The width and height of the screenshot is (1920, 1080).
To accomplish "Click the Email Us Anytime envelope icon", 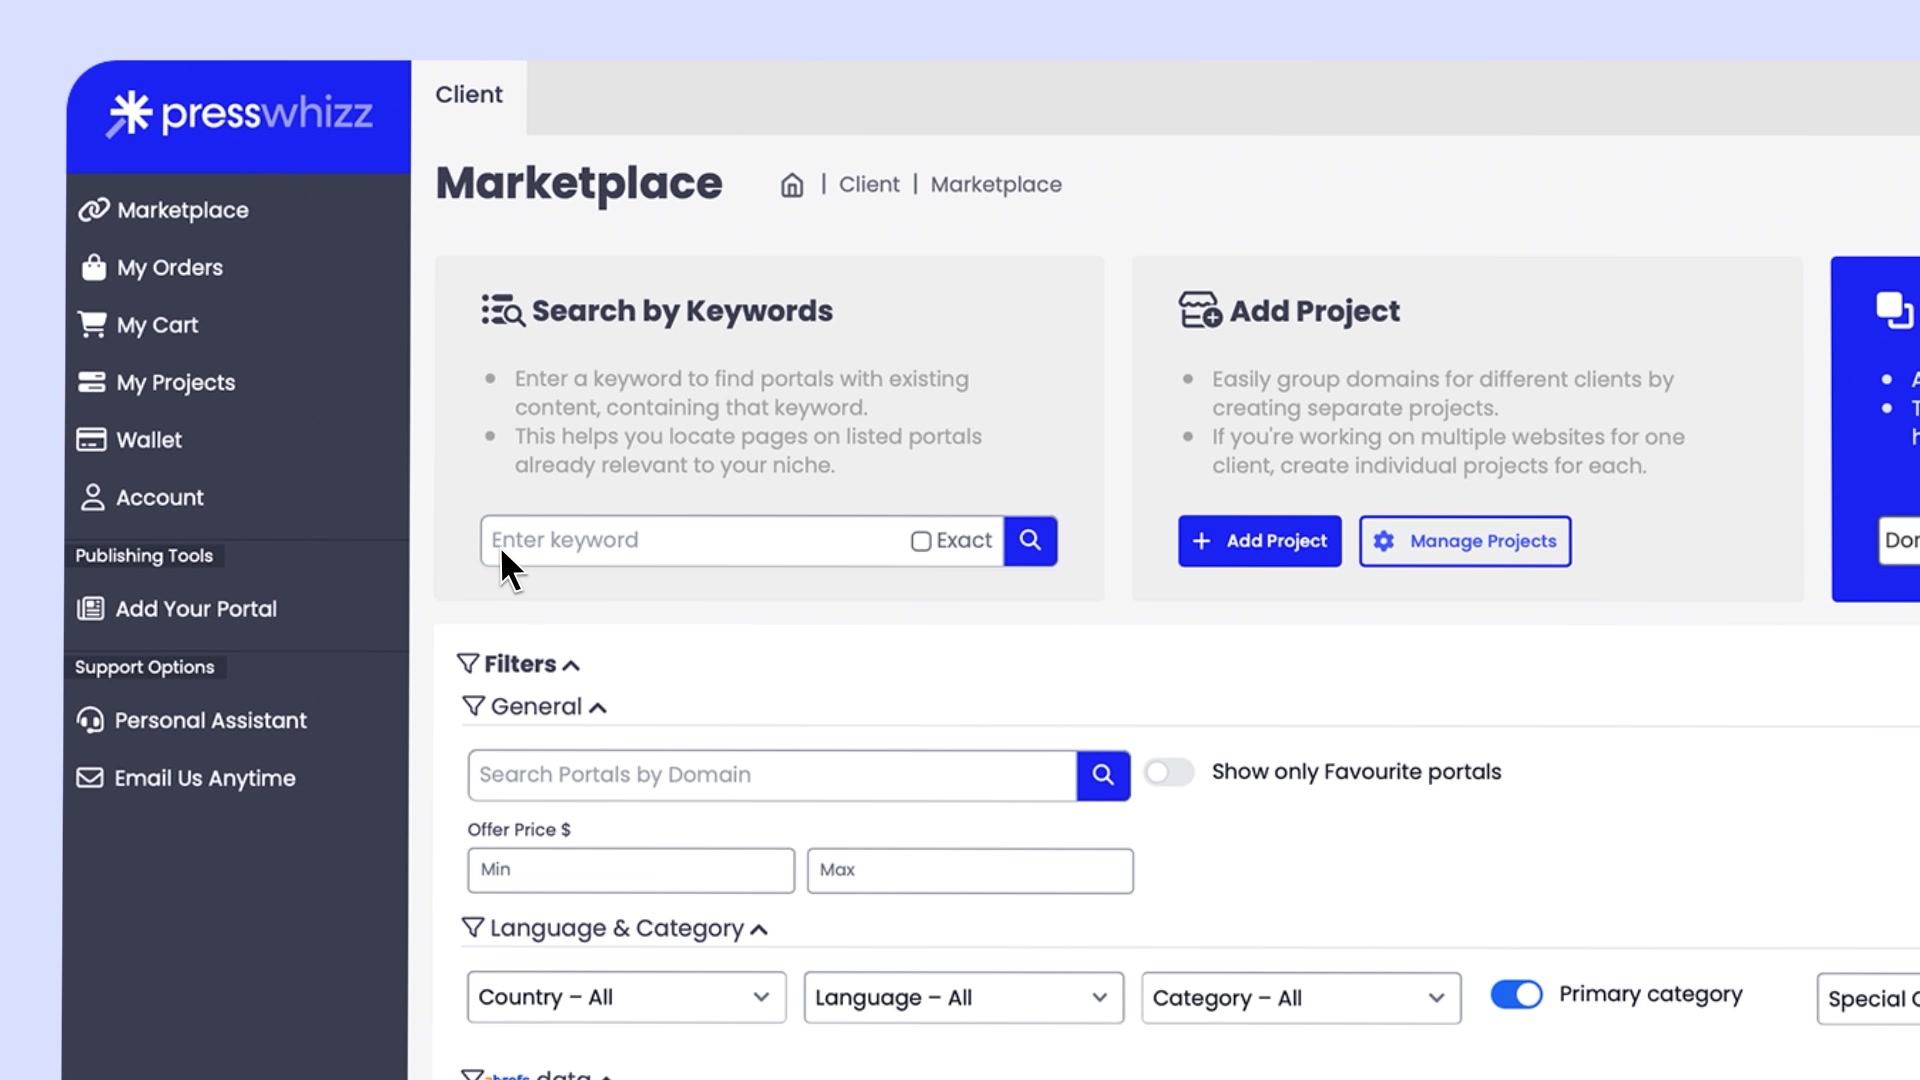I will (90, 777).
